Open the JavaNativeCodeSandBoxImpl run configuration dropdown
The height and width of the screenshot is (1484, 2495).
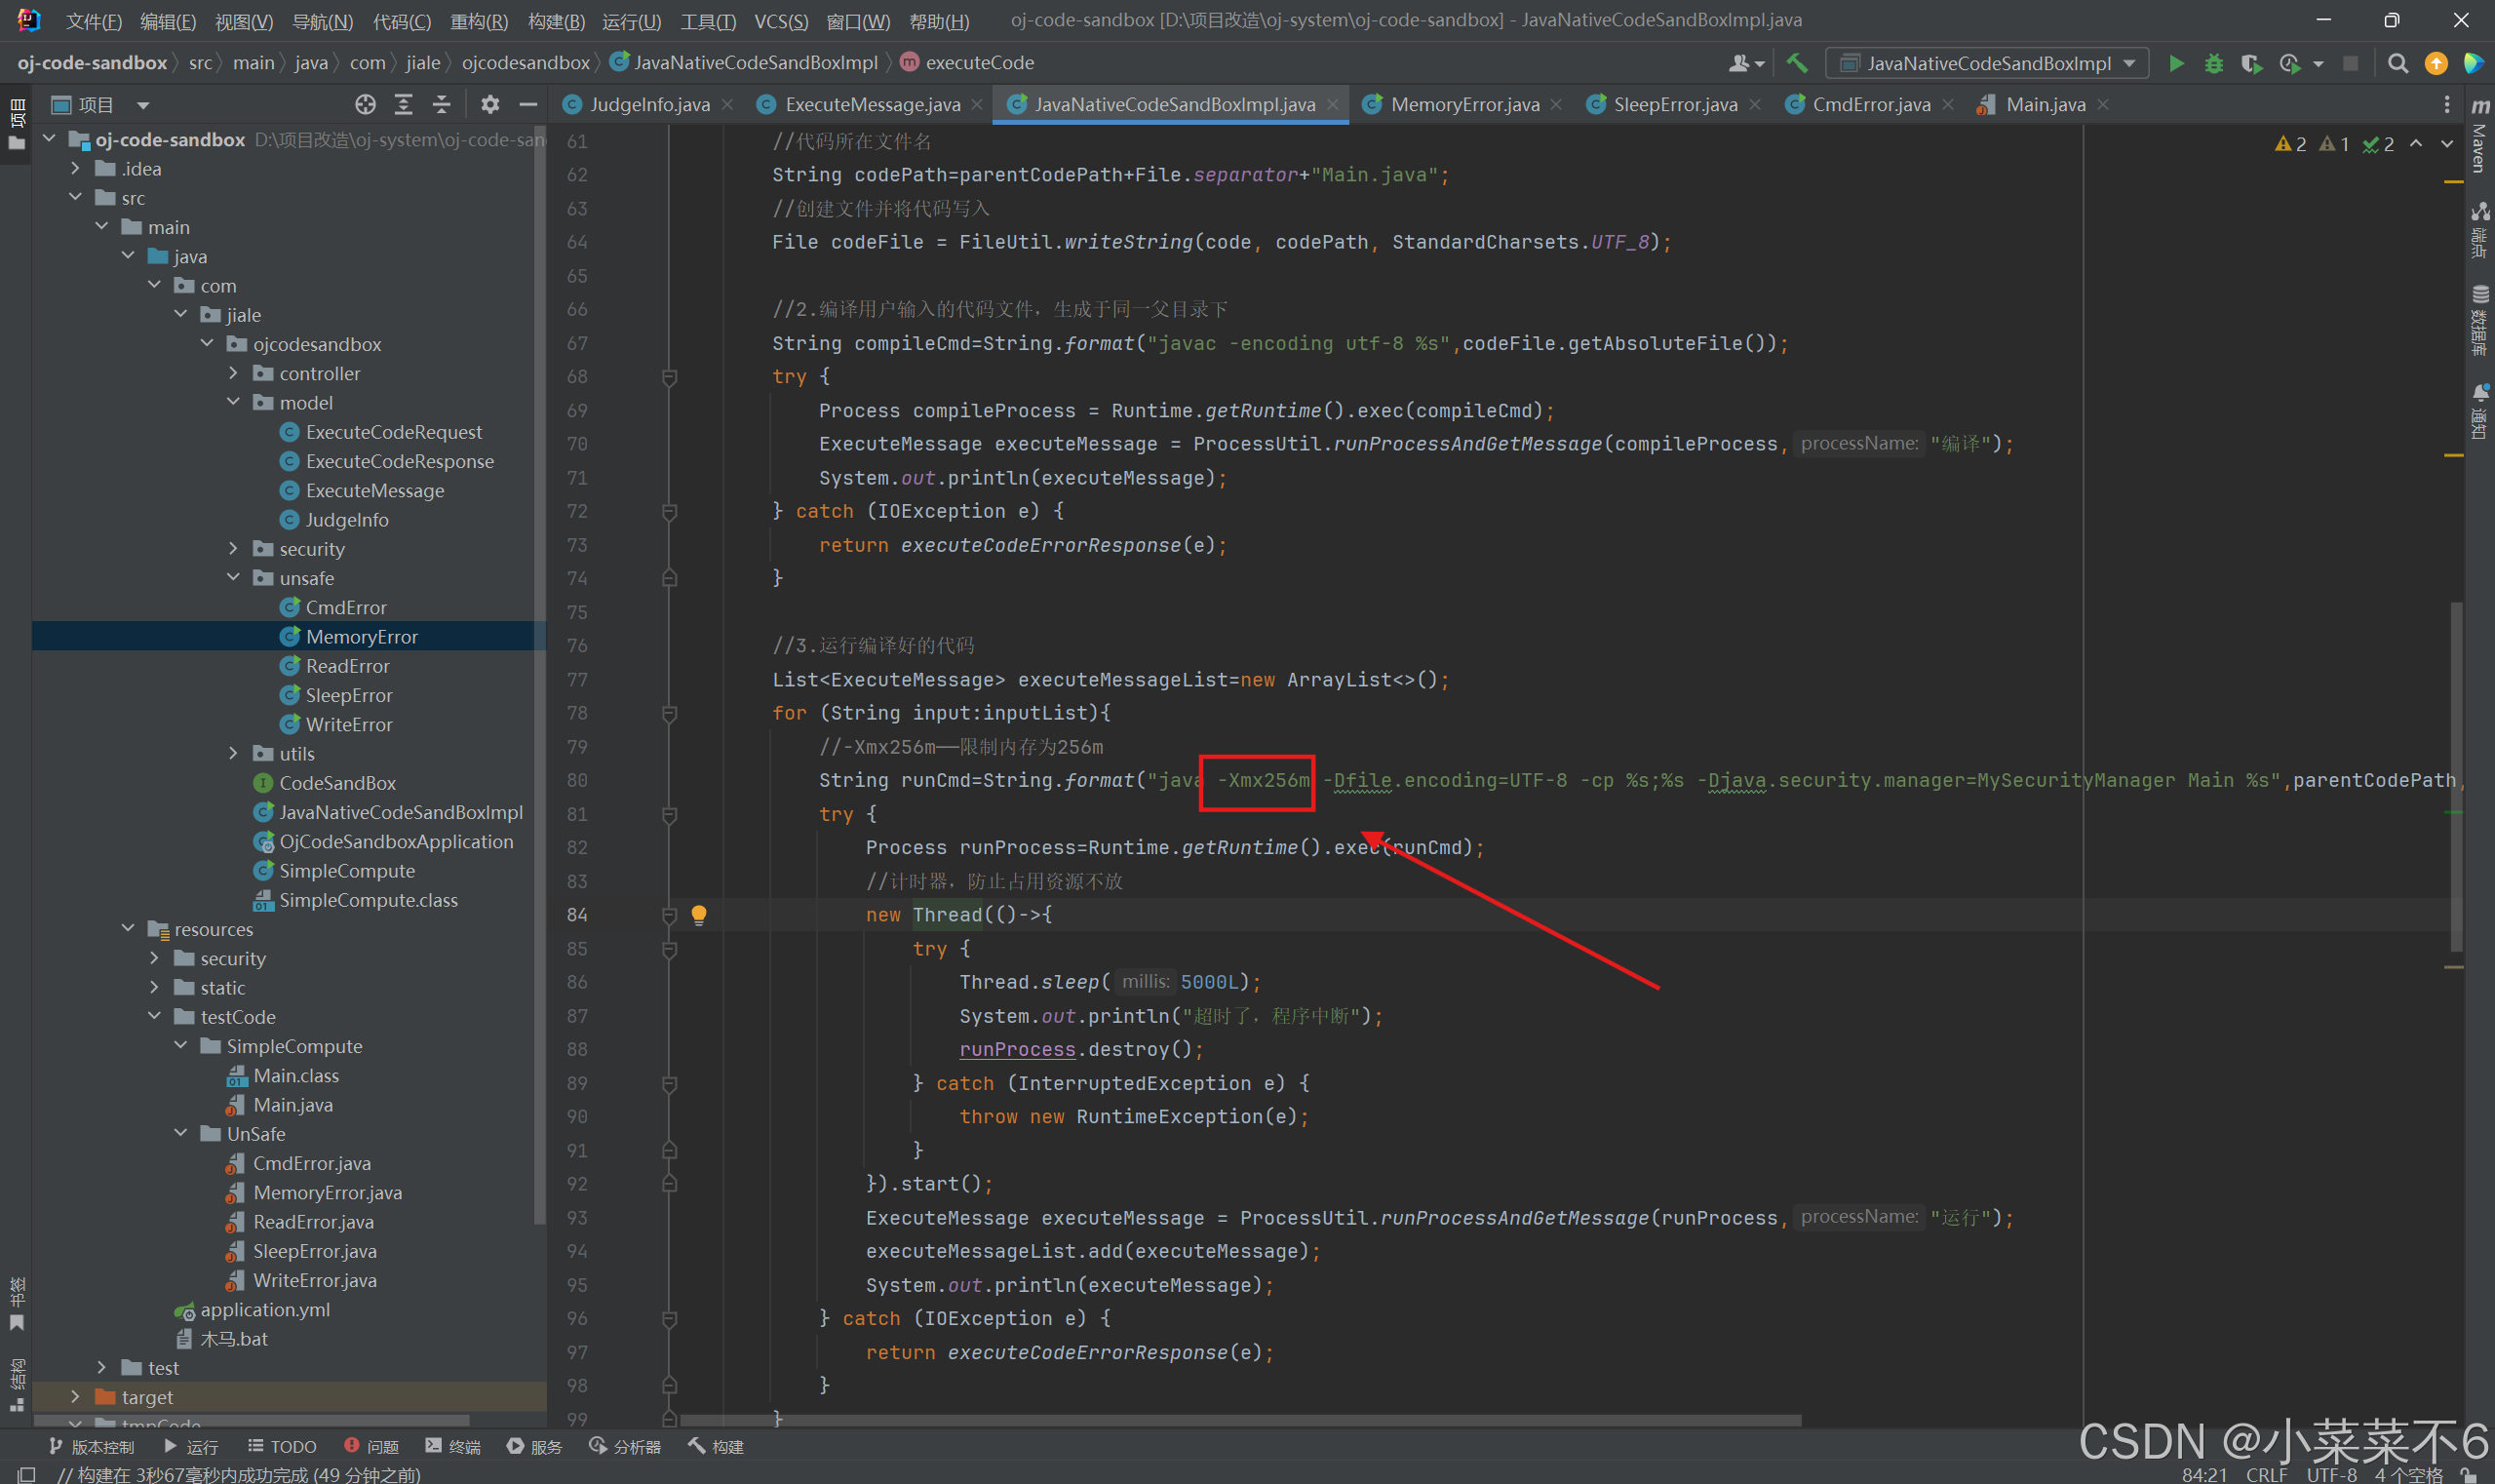click(1987, 63)
